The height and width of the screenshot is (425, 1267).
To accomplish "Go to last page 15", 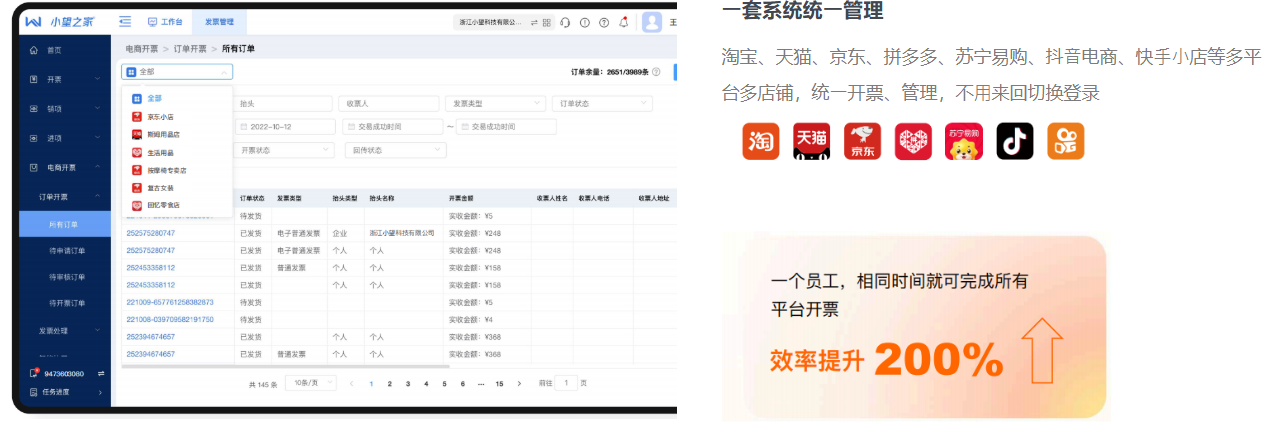I will (x=499, y=383).
